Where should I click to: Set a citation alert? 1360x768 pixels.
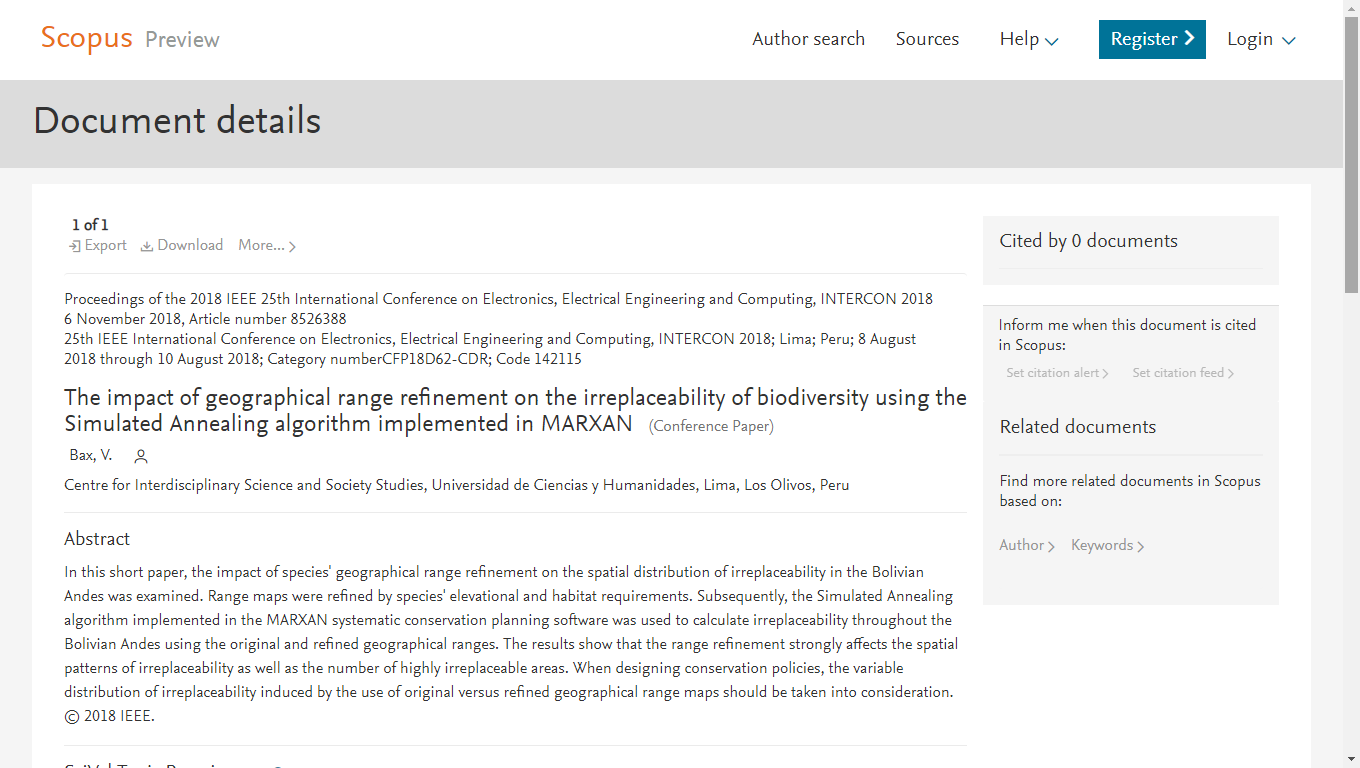[x=1057, y=373]
